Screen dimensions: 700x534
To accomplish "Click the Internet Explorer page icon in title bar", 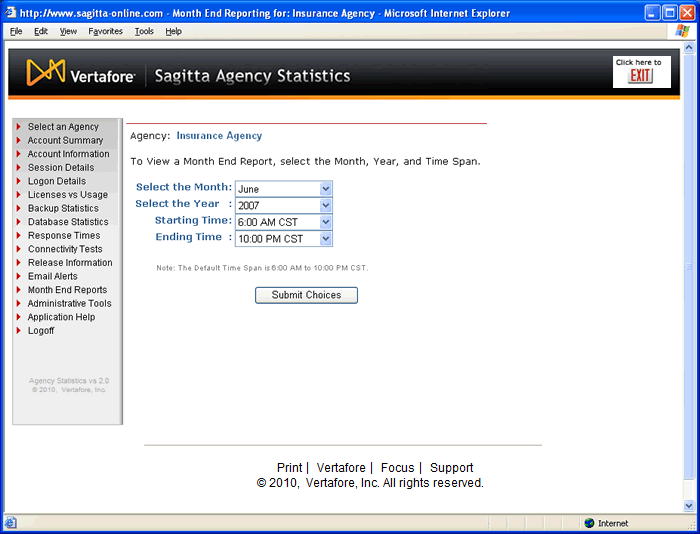I will tap(10, 13).
